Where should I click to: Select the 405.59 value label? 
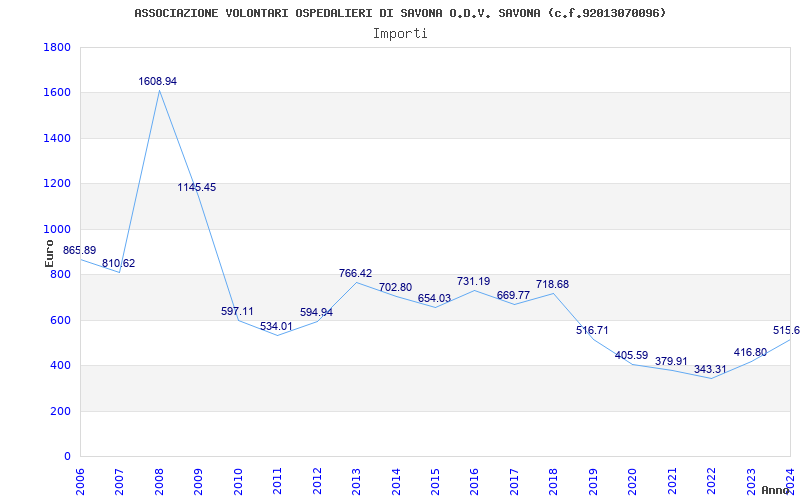pos(632,355)
